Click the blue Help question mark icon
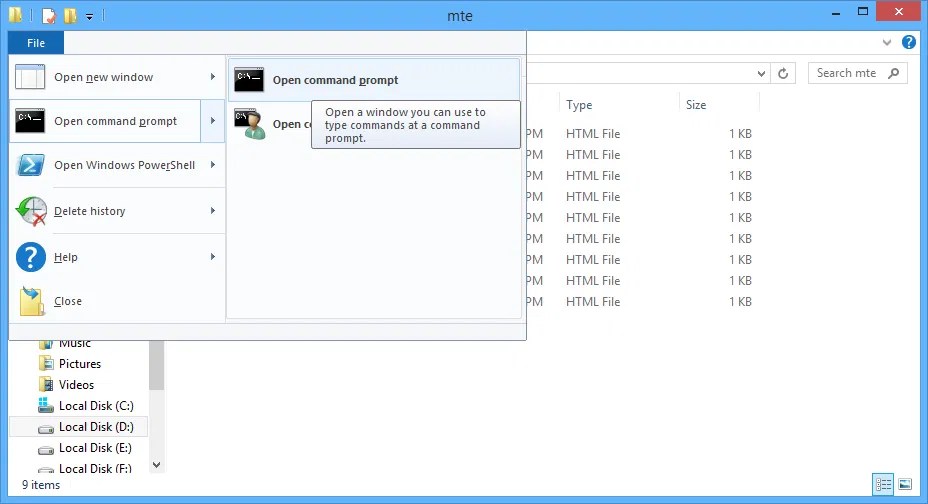Image resolution: width=928 pixels, height=504 pixels. [x=31, y=257]
